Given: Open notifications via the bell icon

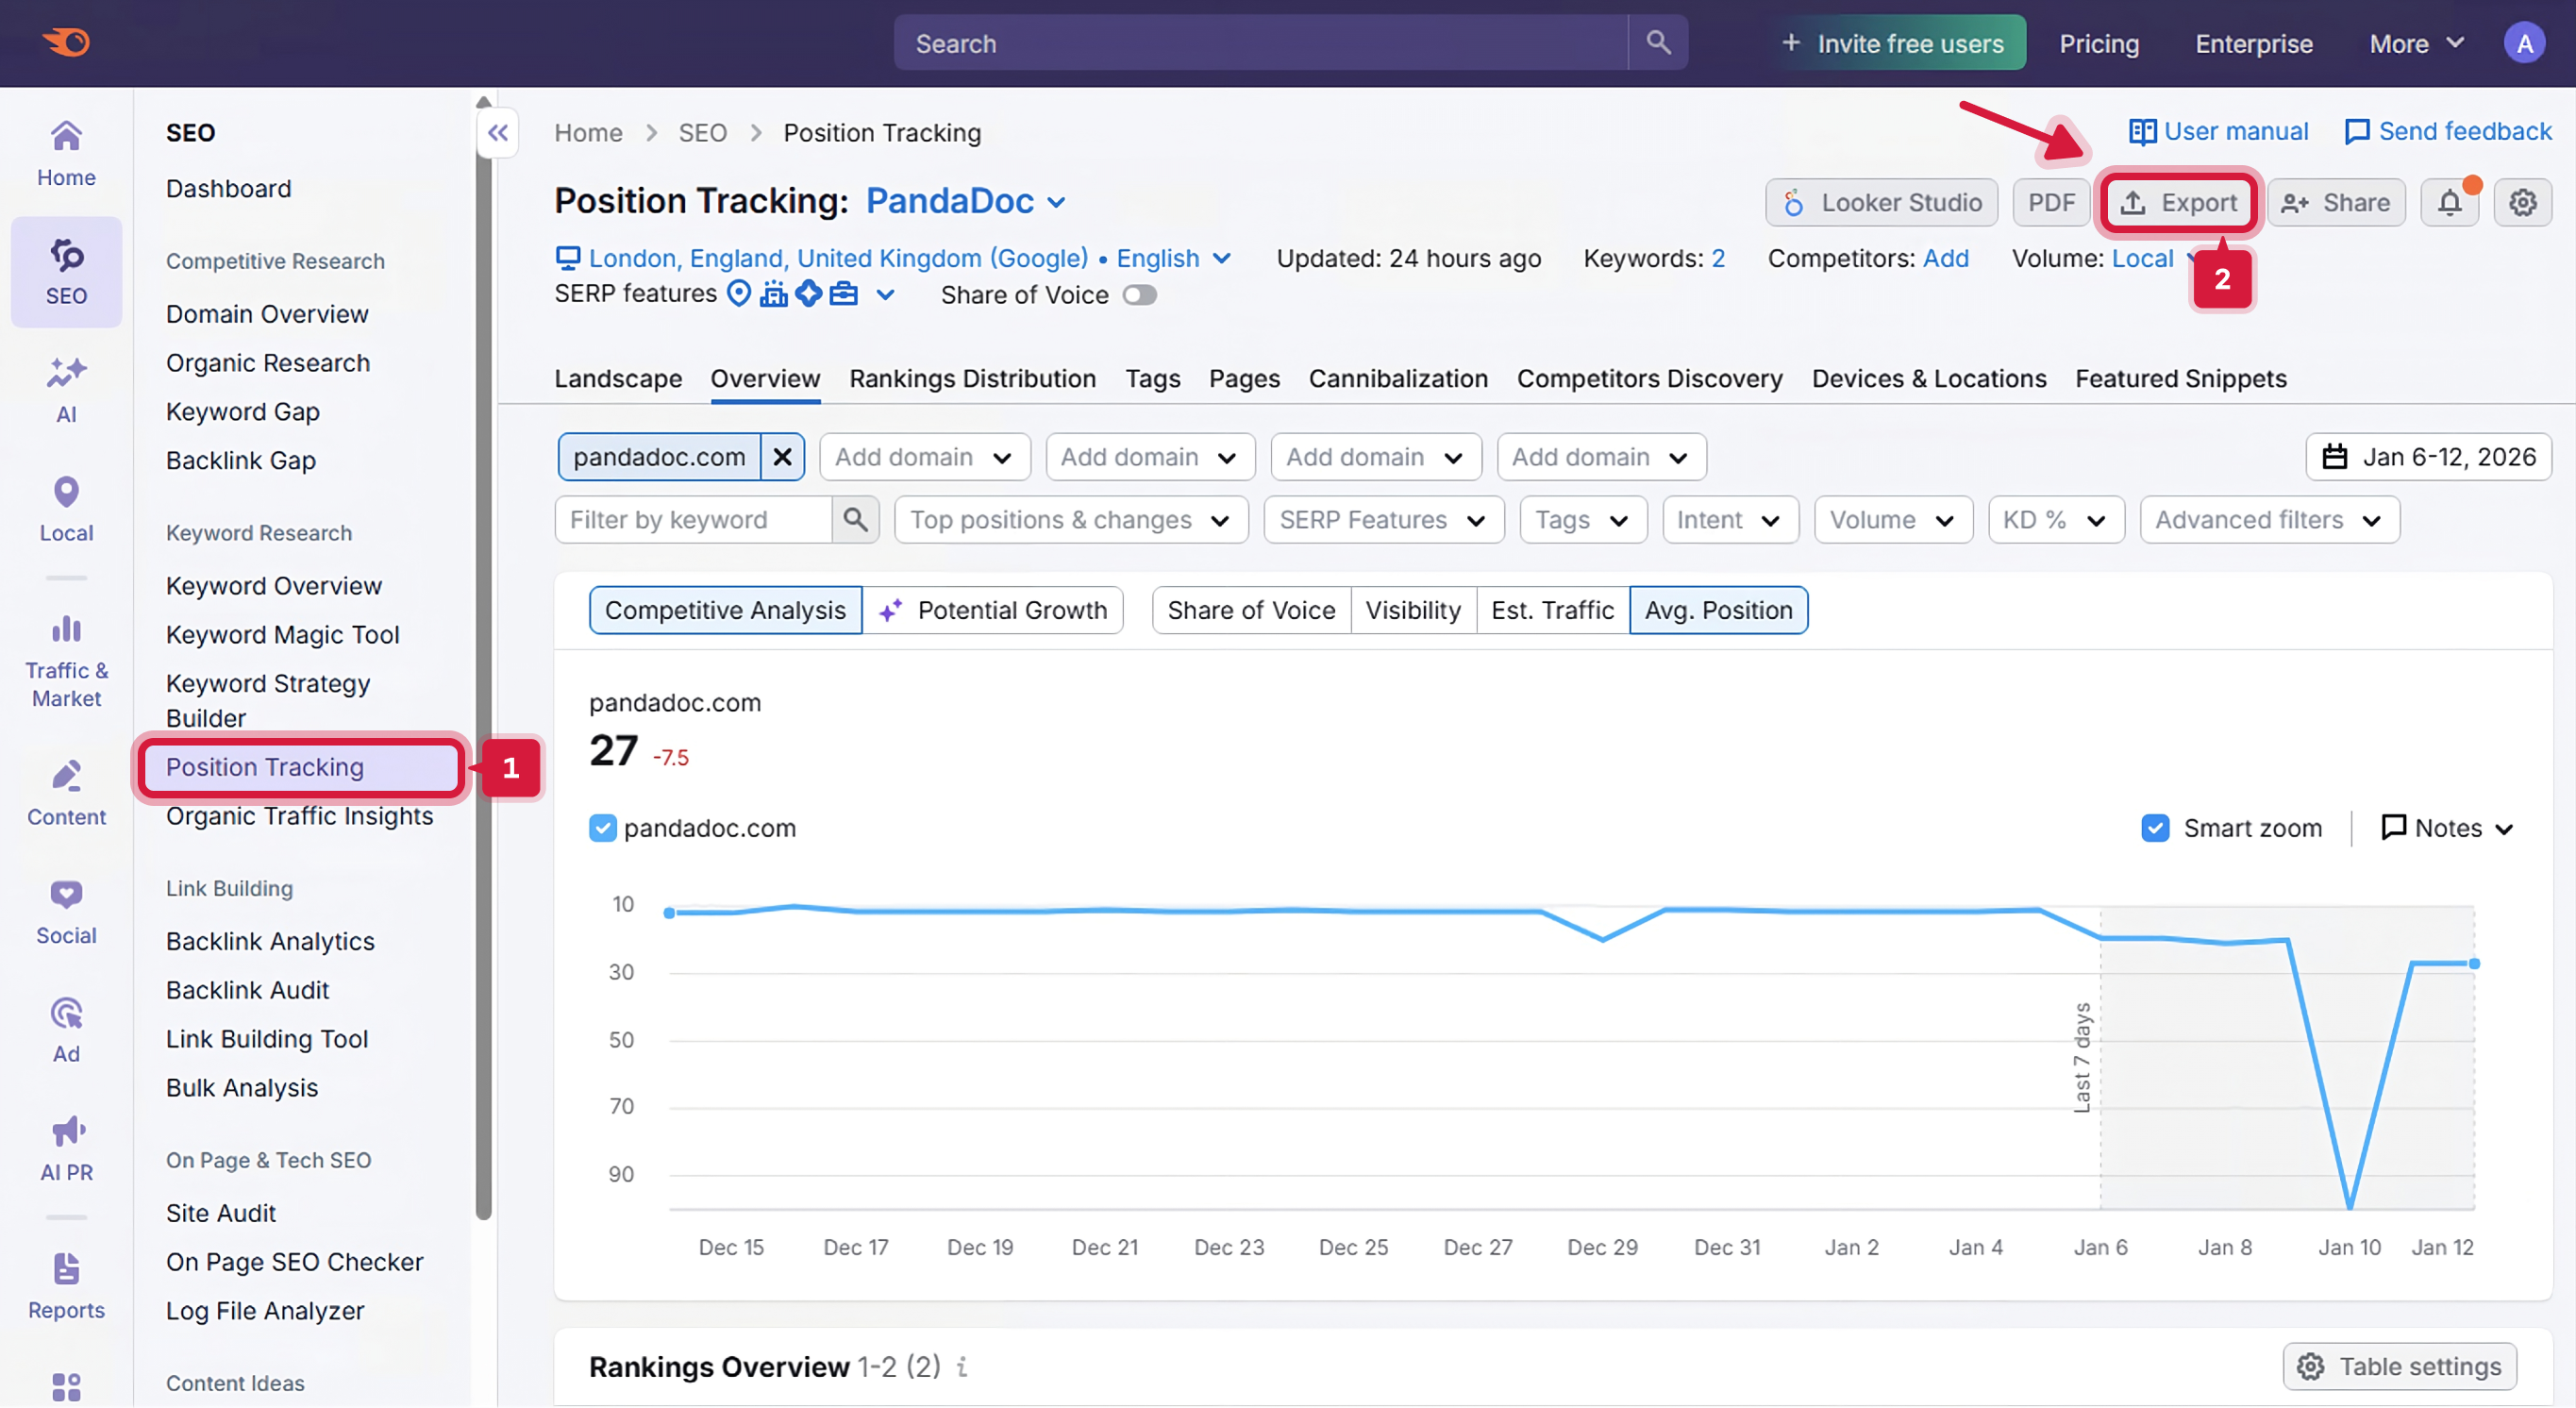Looking at the screenshot, I should click(x=2449, y=202).
